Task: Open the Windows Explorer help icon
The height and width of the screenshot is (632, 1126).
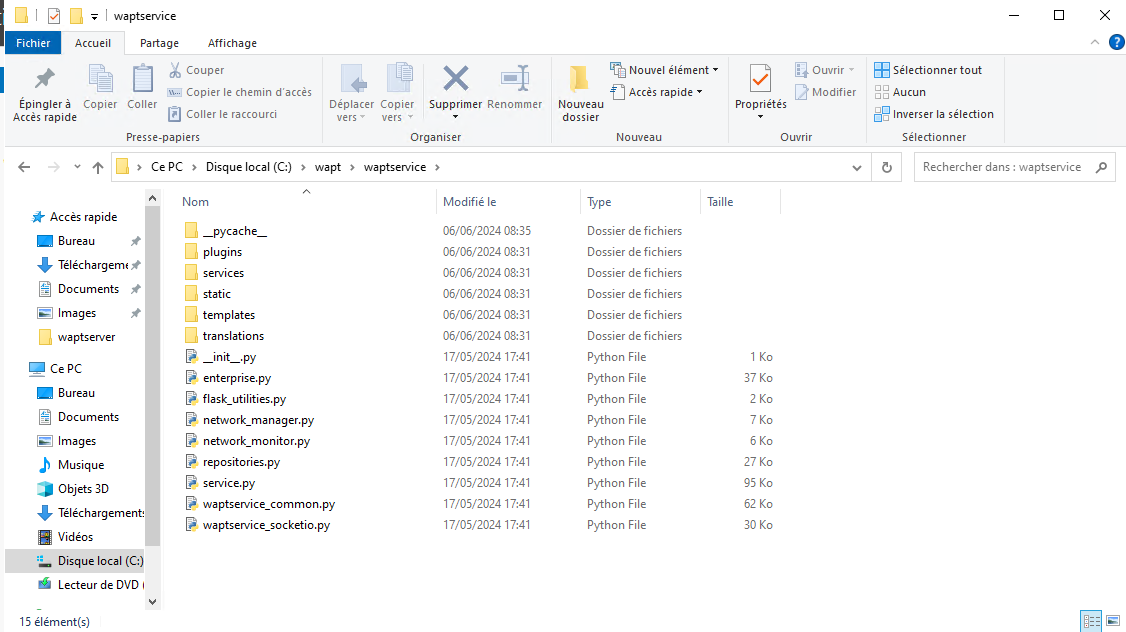Action: (1117, 42)
